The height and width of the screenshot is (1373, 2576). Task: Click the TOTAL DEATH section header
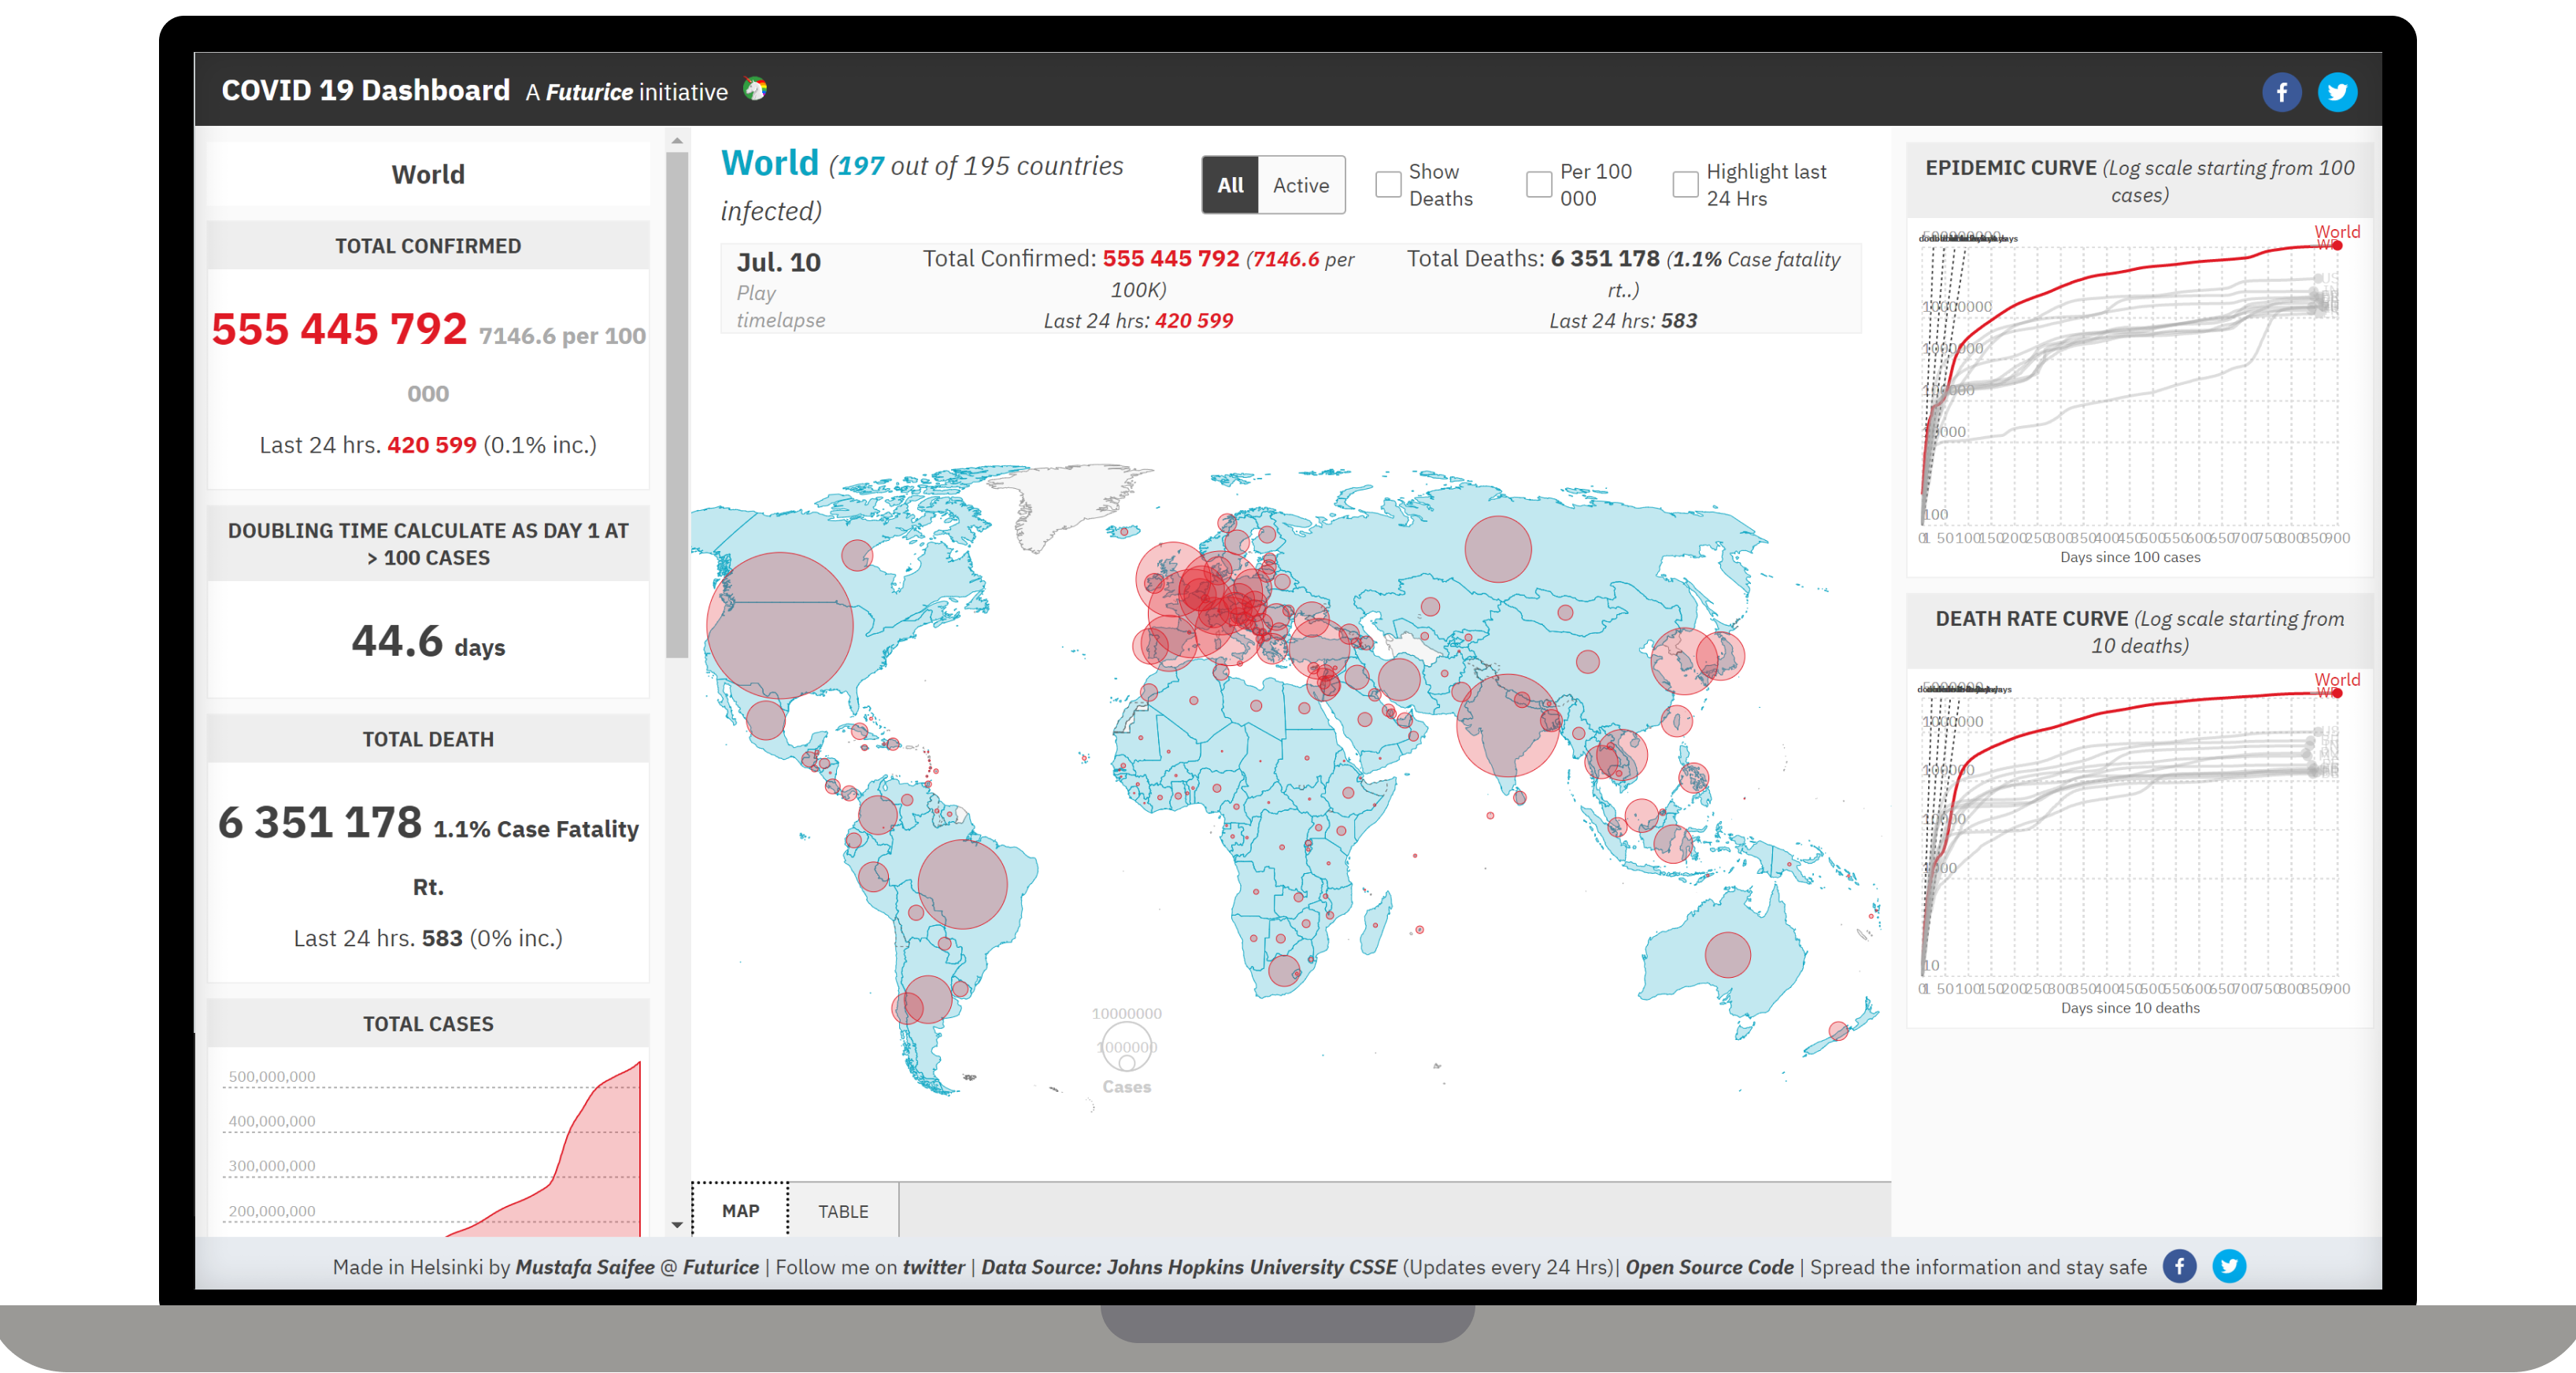coord(428,739)
